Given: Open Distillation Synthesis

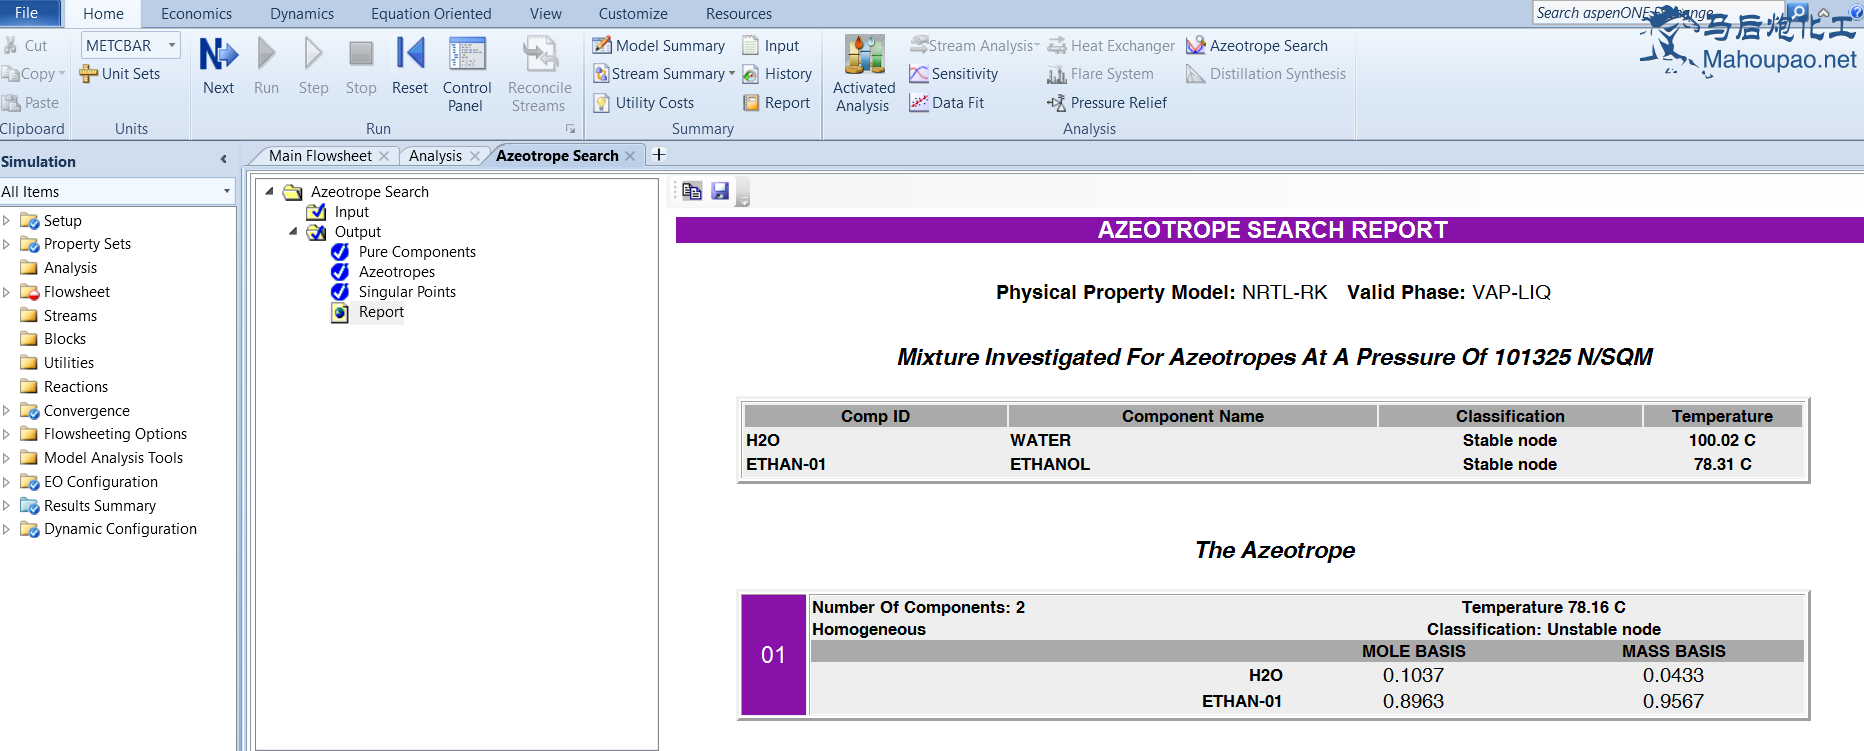Looking at the screenshot, I should (1266, 74).
